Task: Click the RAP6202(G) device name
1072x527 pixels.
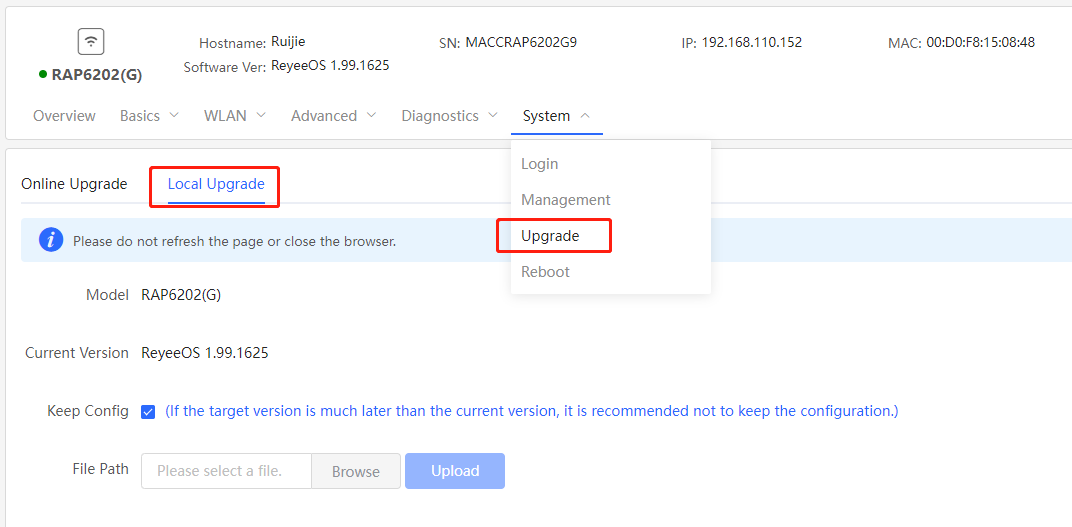Action: 97,75
